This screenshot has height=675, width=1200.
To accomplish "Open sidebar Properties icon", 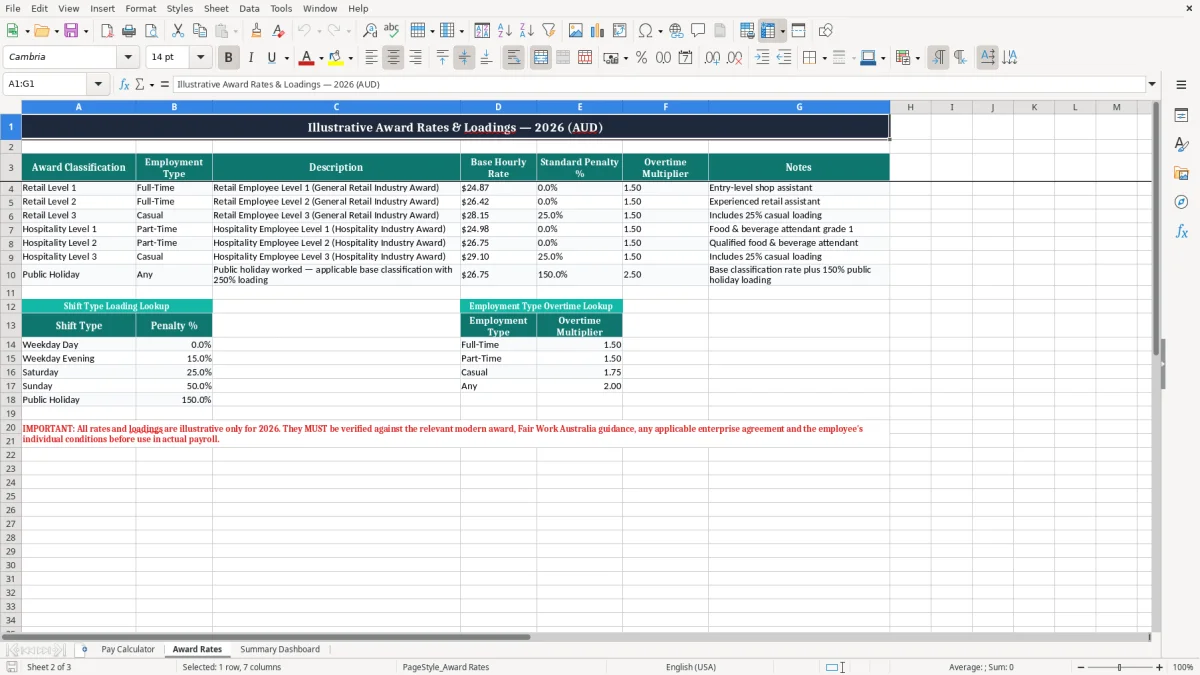I will 1181,116.
